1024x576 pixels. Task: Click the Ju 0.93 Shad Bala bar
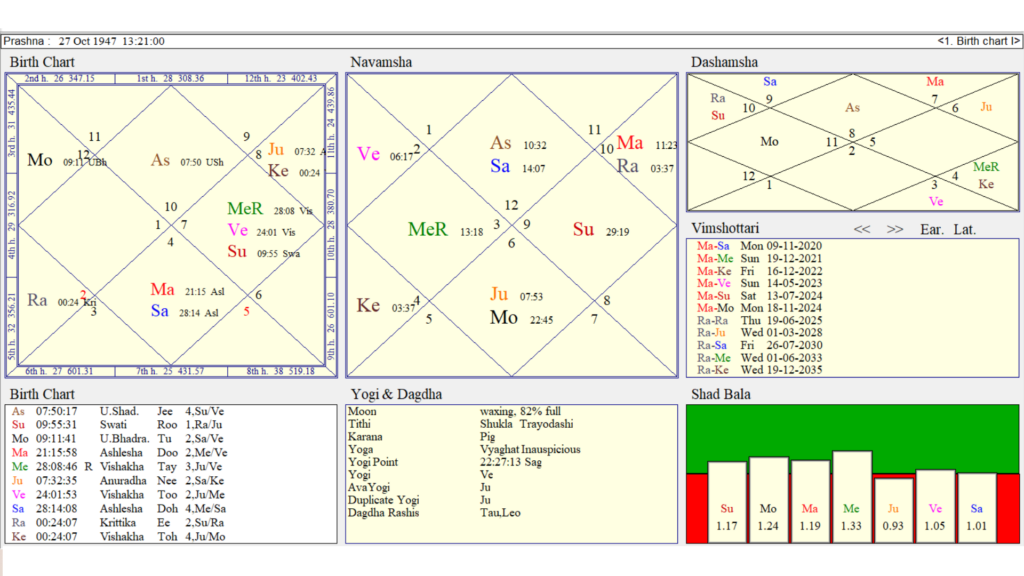pos(893,510)
